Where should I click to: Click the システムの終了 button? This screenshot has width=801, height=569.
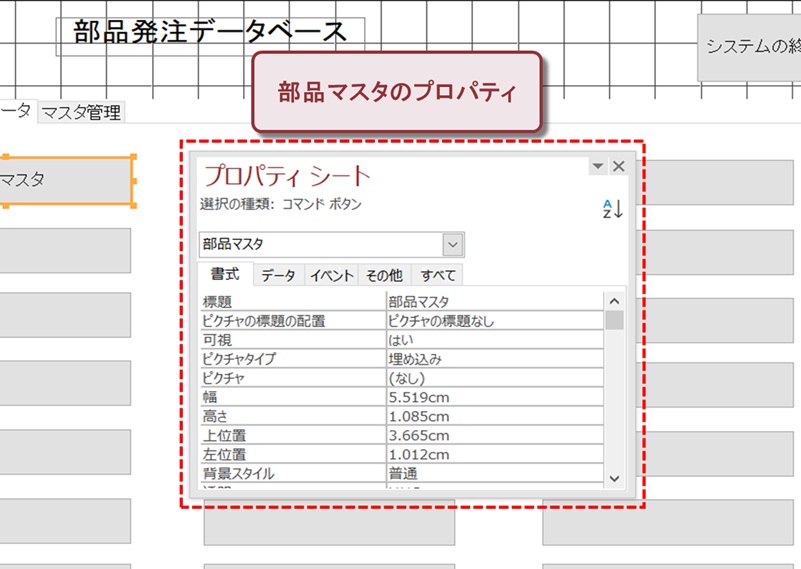click(750, 47)
